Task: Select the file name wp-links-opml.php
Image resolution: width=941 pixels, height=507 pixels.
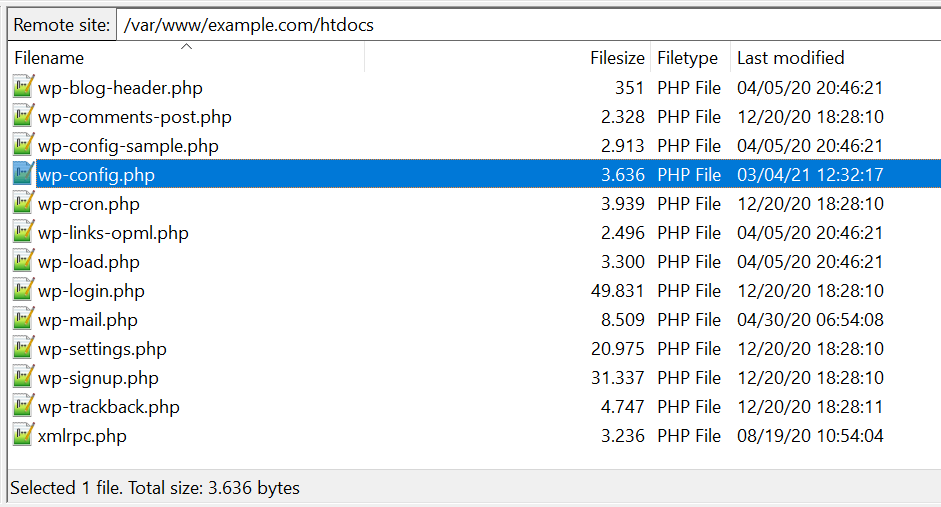Action: point(113,233)
